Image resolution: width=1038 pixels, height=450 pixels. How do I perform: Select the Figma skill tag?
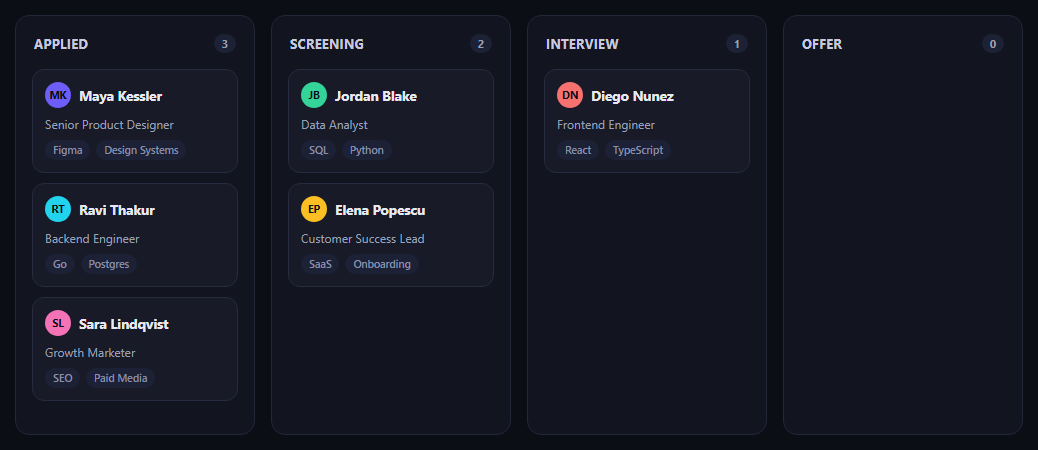click(x=68, y=150)
